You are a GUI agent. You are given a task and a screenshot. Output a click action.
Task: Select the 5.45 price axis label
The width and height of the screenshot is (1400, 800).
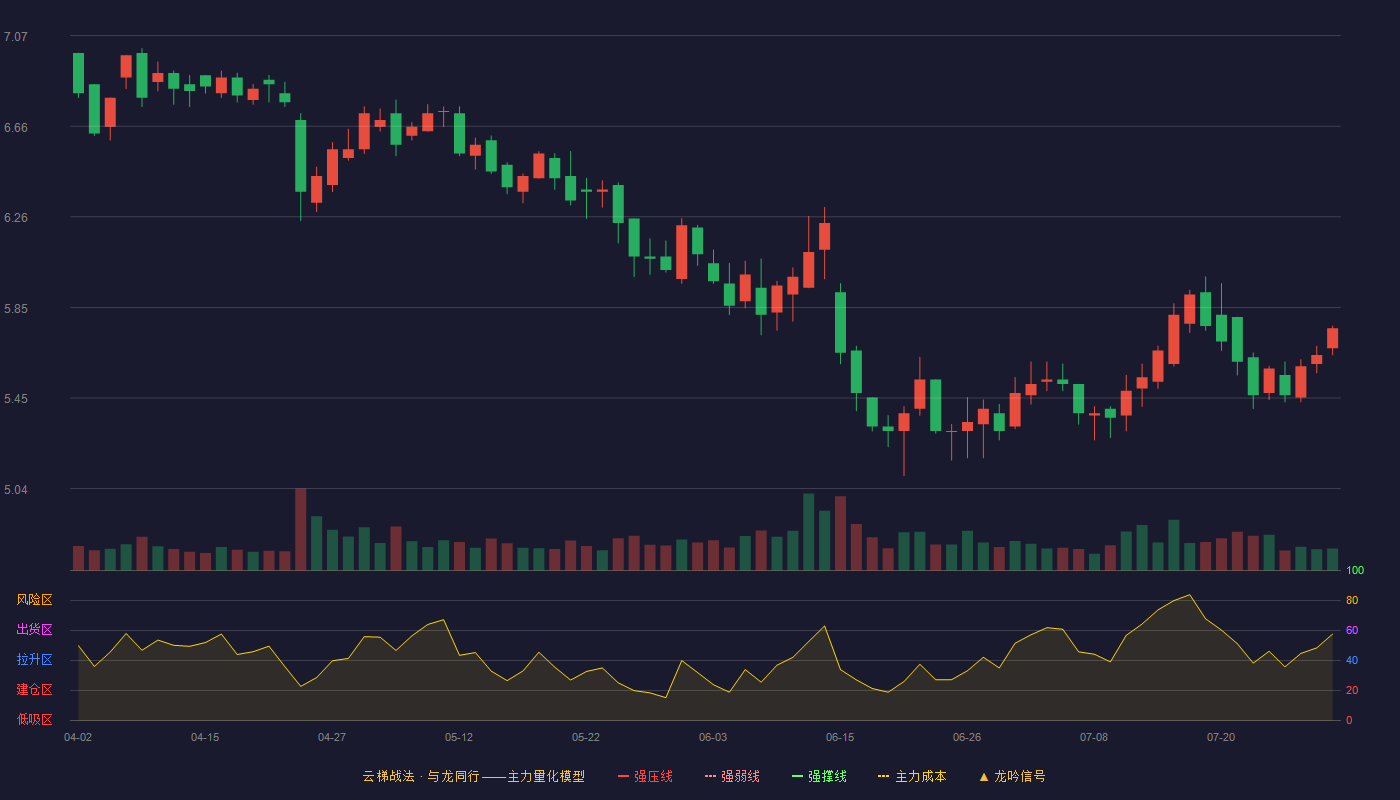pos(16,400)
